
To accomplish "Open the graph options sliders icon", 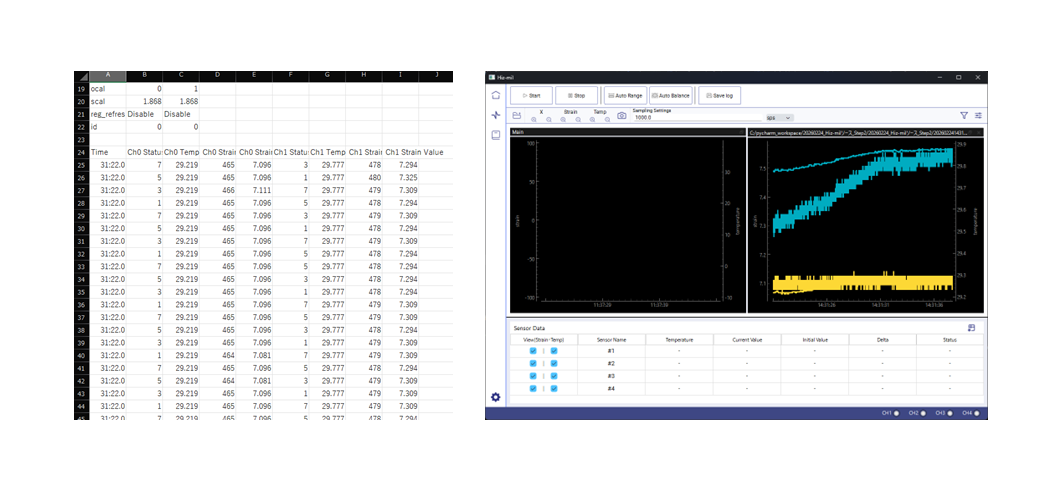I will [x=979, y=116].
